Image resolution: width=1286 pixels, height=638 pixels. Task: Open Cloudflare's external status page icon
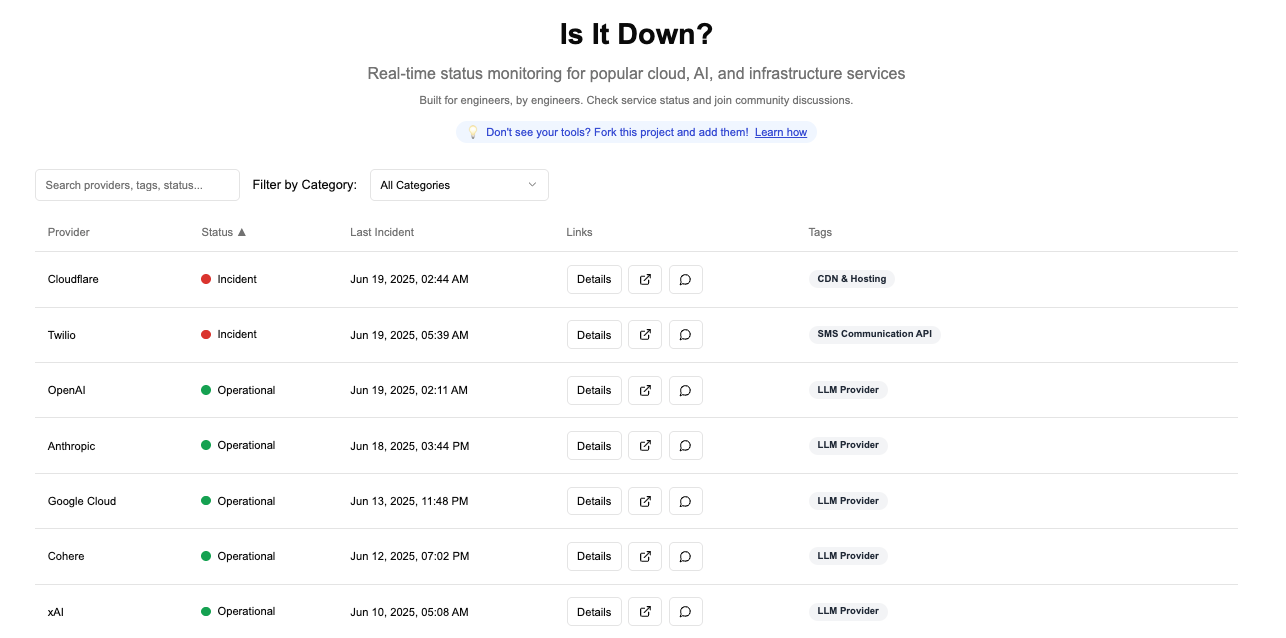pyautogui.click(x=645, y=279)
